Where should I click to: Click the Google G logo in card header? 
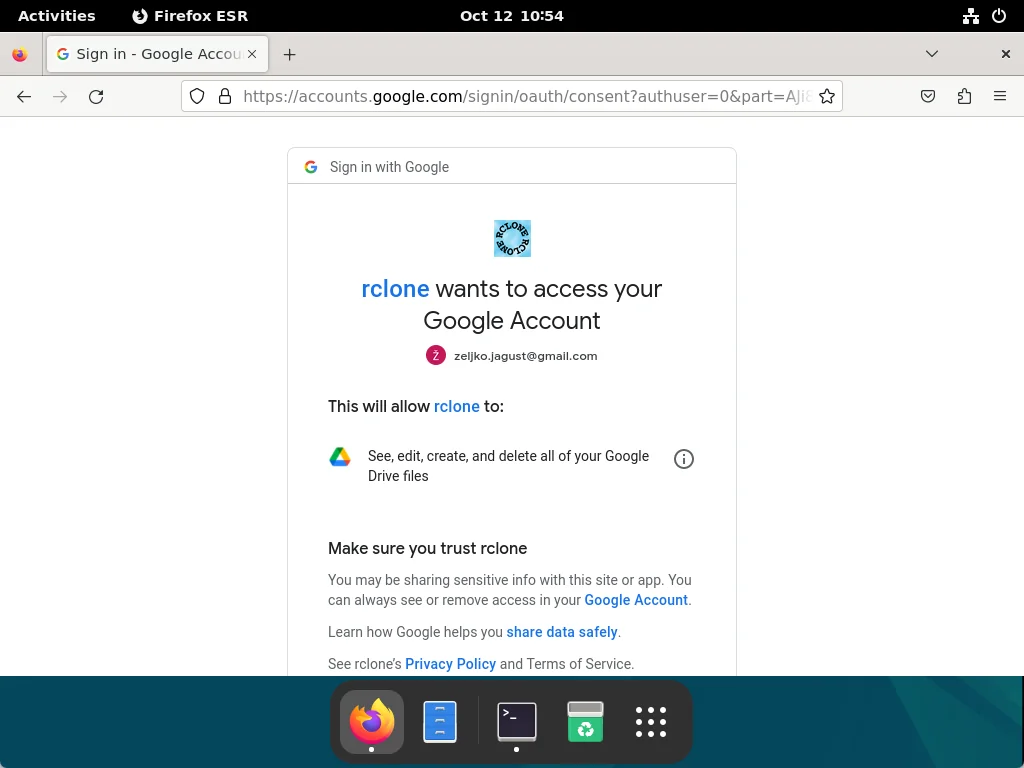coord(311,167)
